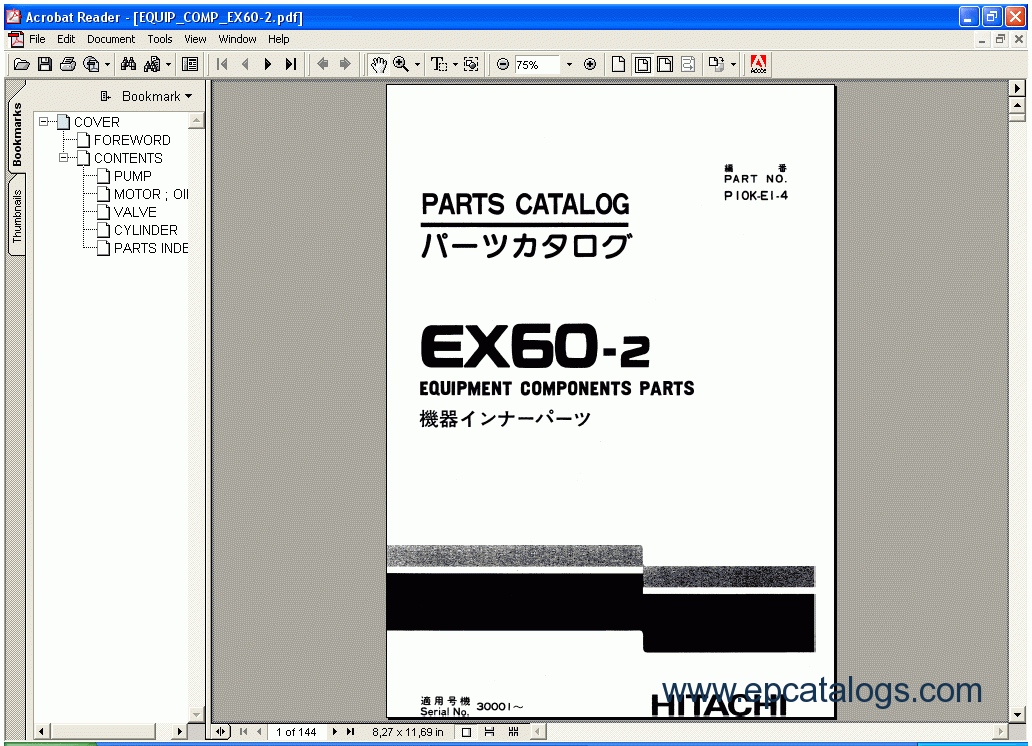This screenshot has width=1032, height=746.
Task: Open the Help menu
Action: [x=278, y=40]
